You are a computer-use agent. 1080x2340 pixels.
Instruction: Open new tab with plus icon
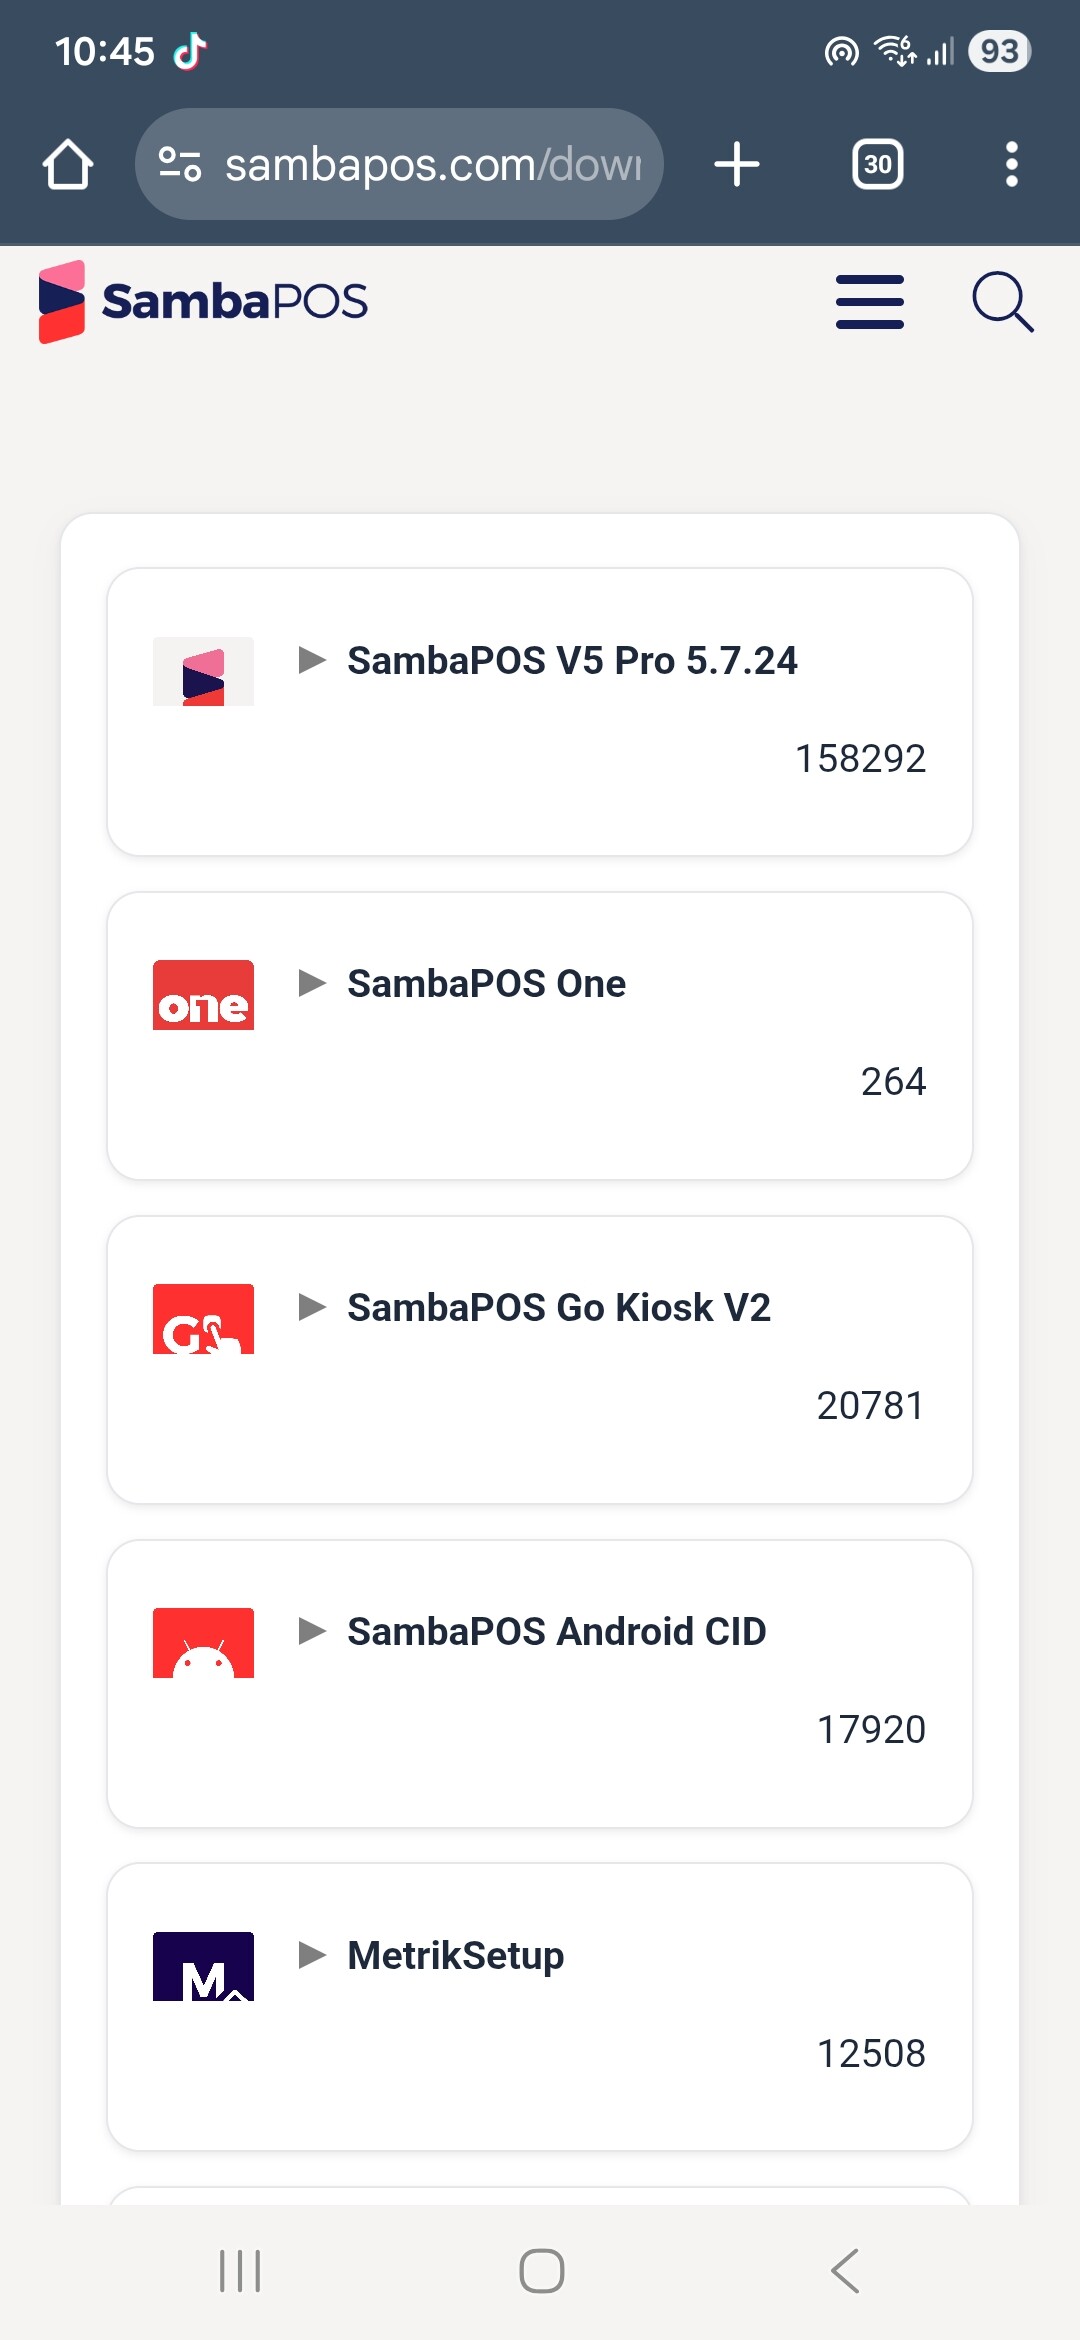pyautogui.click(x=737, y=164)
